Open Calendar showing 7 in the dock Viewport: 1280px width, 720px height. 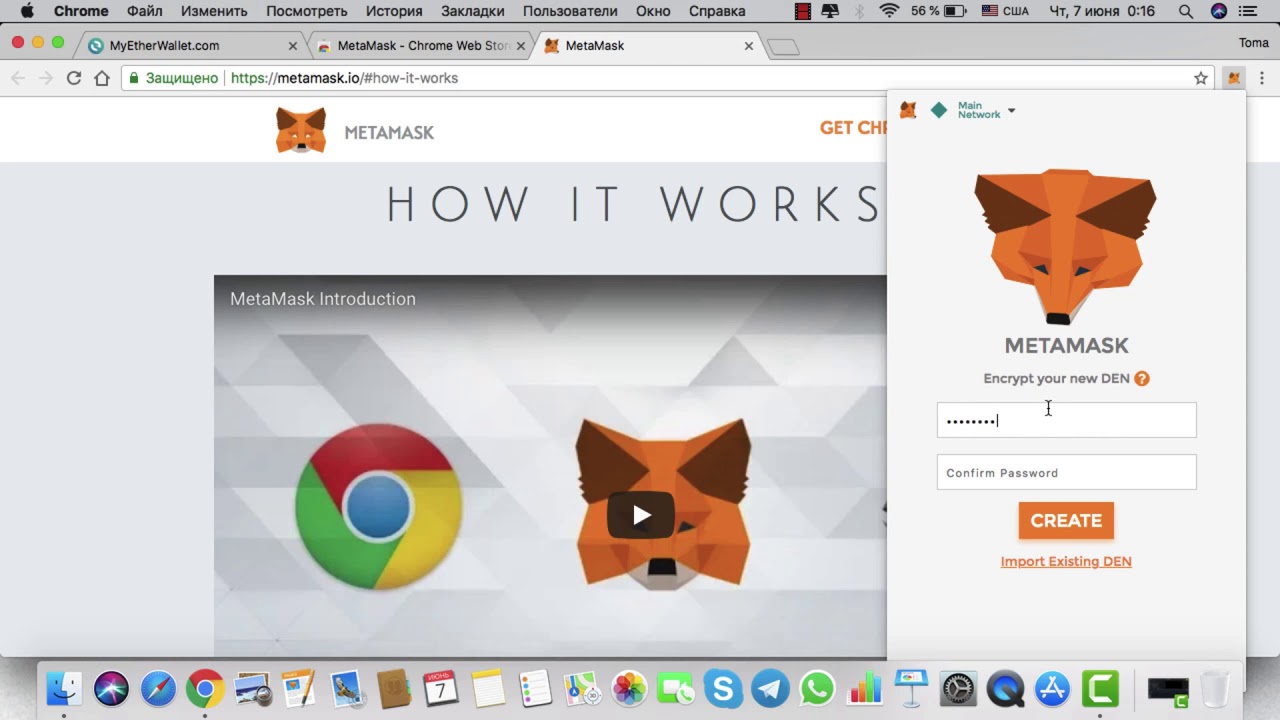440,689
